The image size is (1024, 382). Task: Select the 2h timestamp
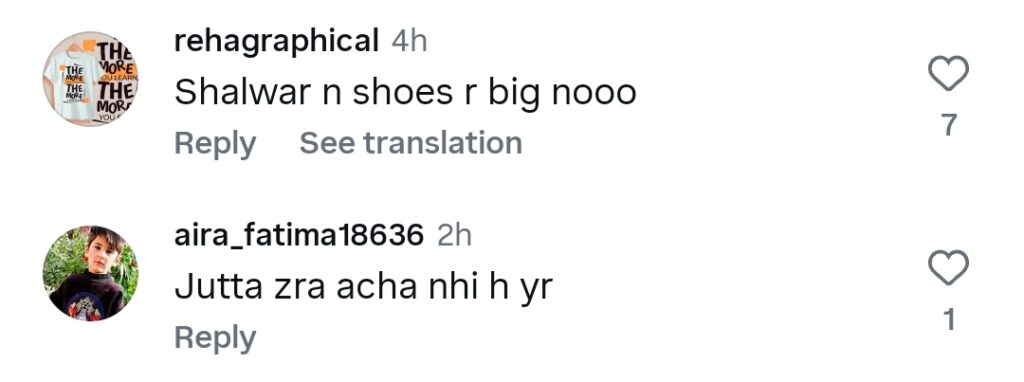455,236
